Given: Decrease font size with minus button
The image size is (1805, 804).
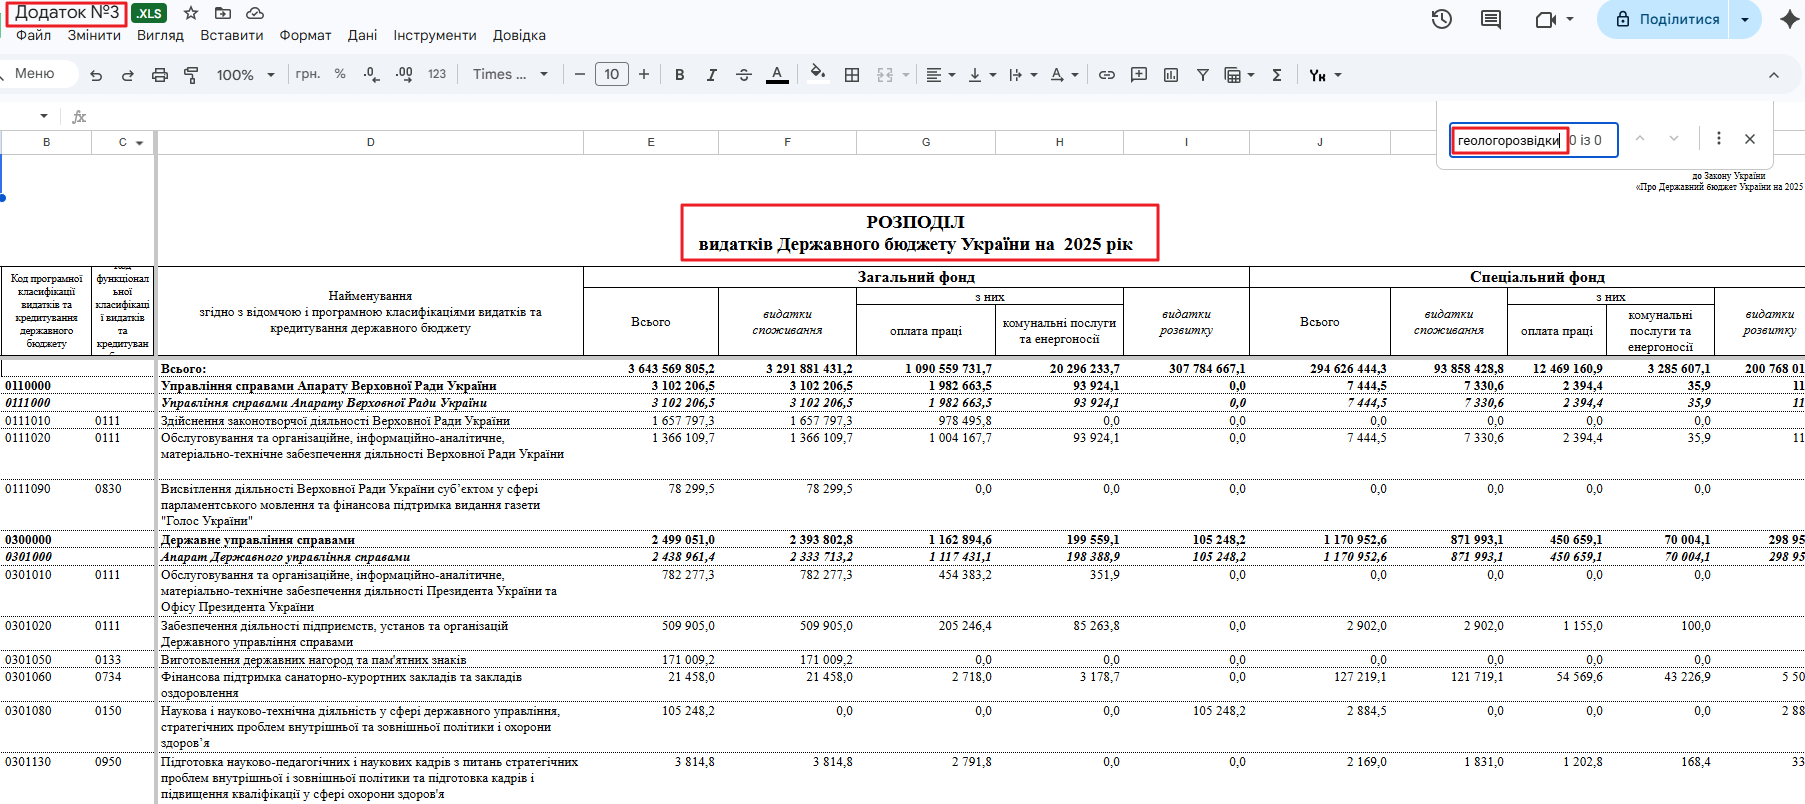Looking at the screenshot, I should [x=579, y=74].
